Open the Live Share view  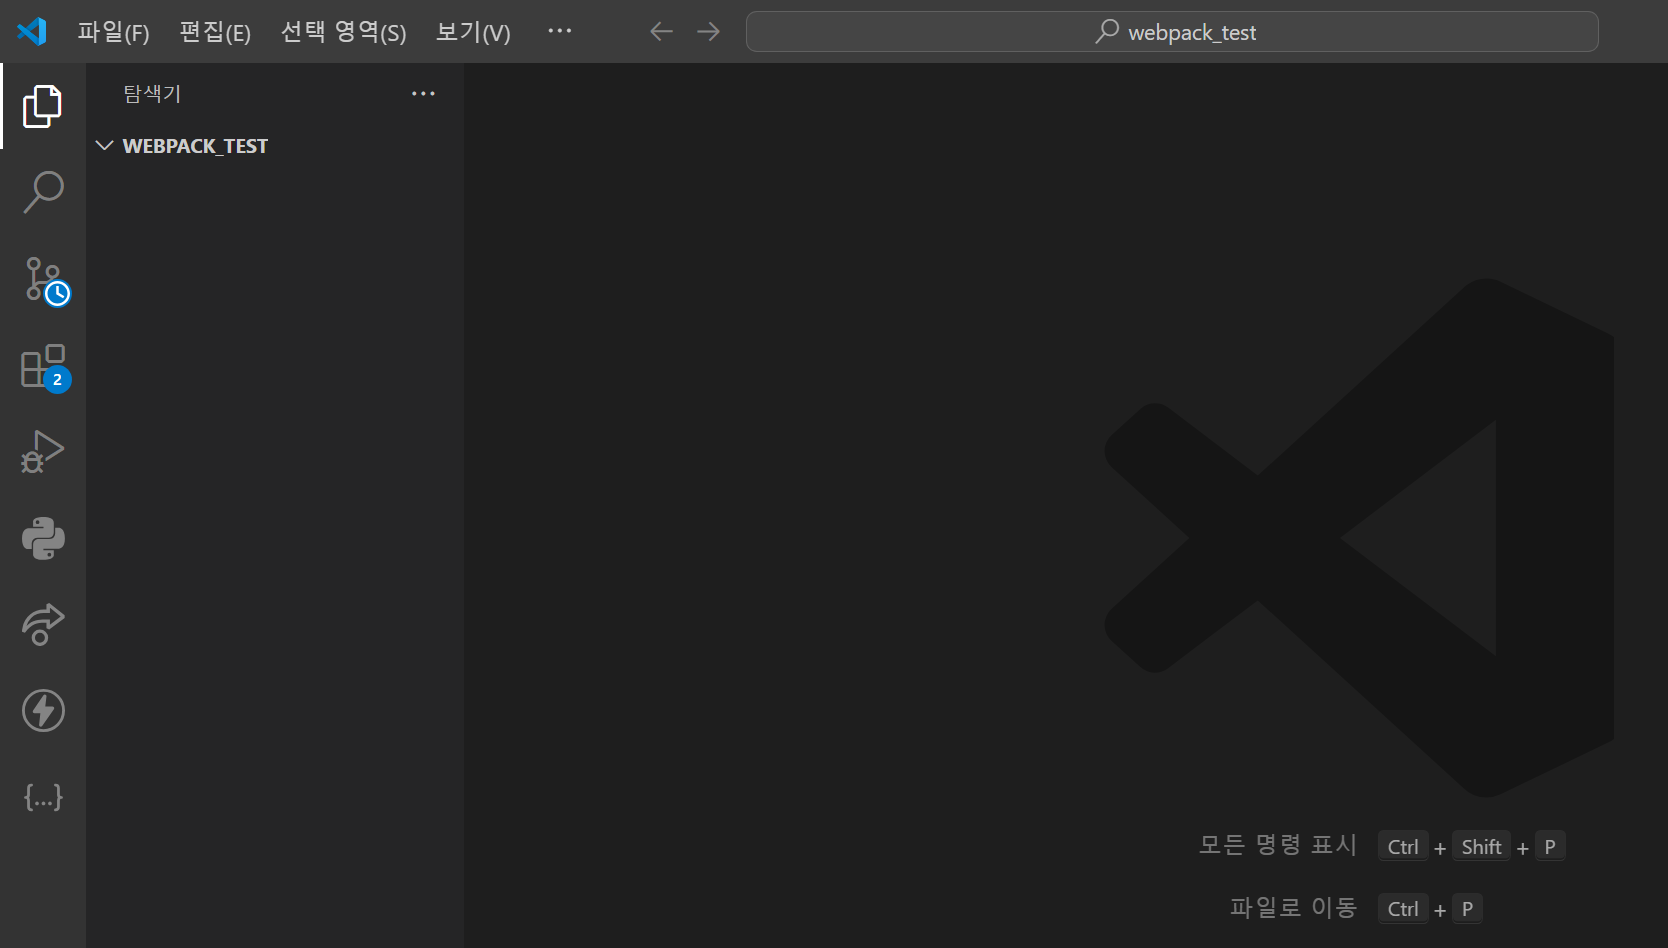[x=43, y=624]
